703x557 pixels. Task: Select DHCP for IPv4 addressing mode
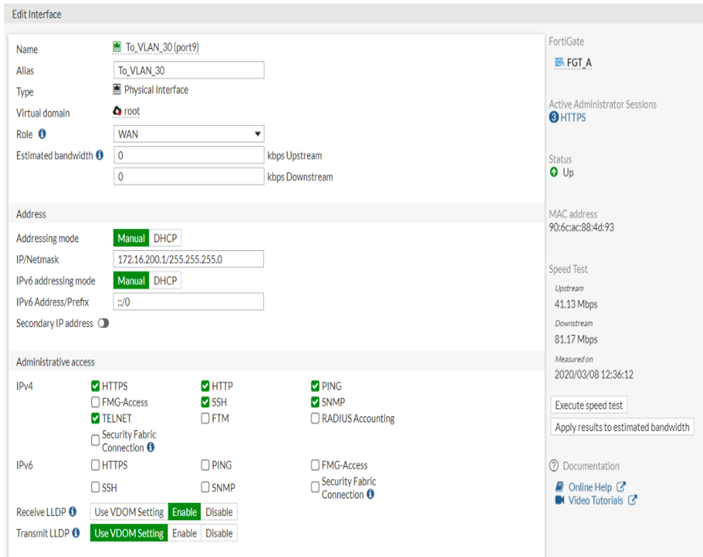(x=166, y=239)
